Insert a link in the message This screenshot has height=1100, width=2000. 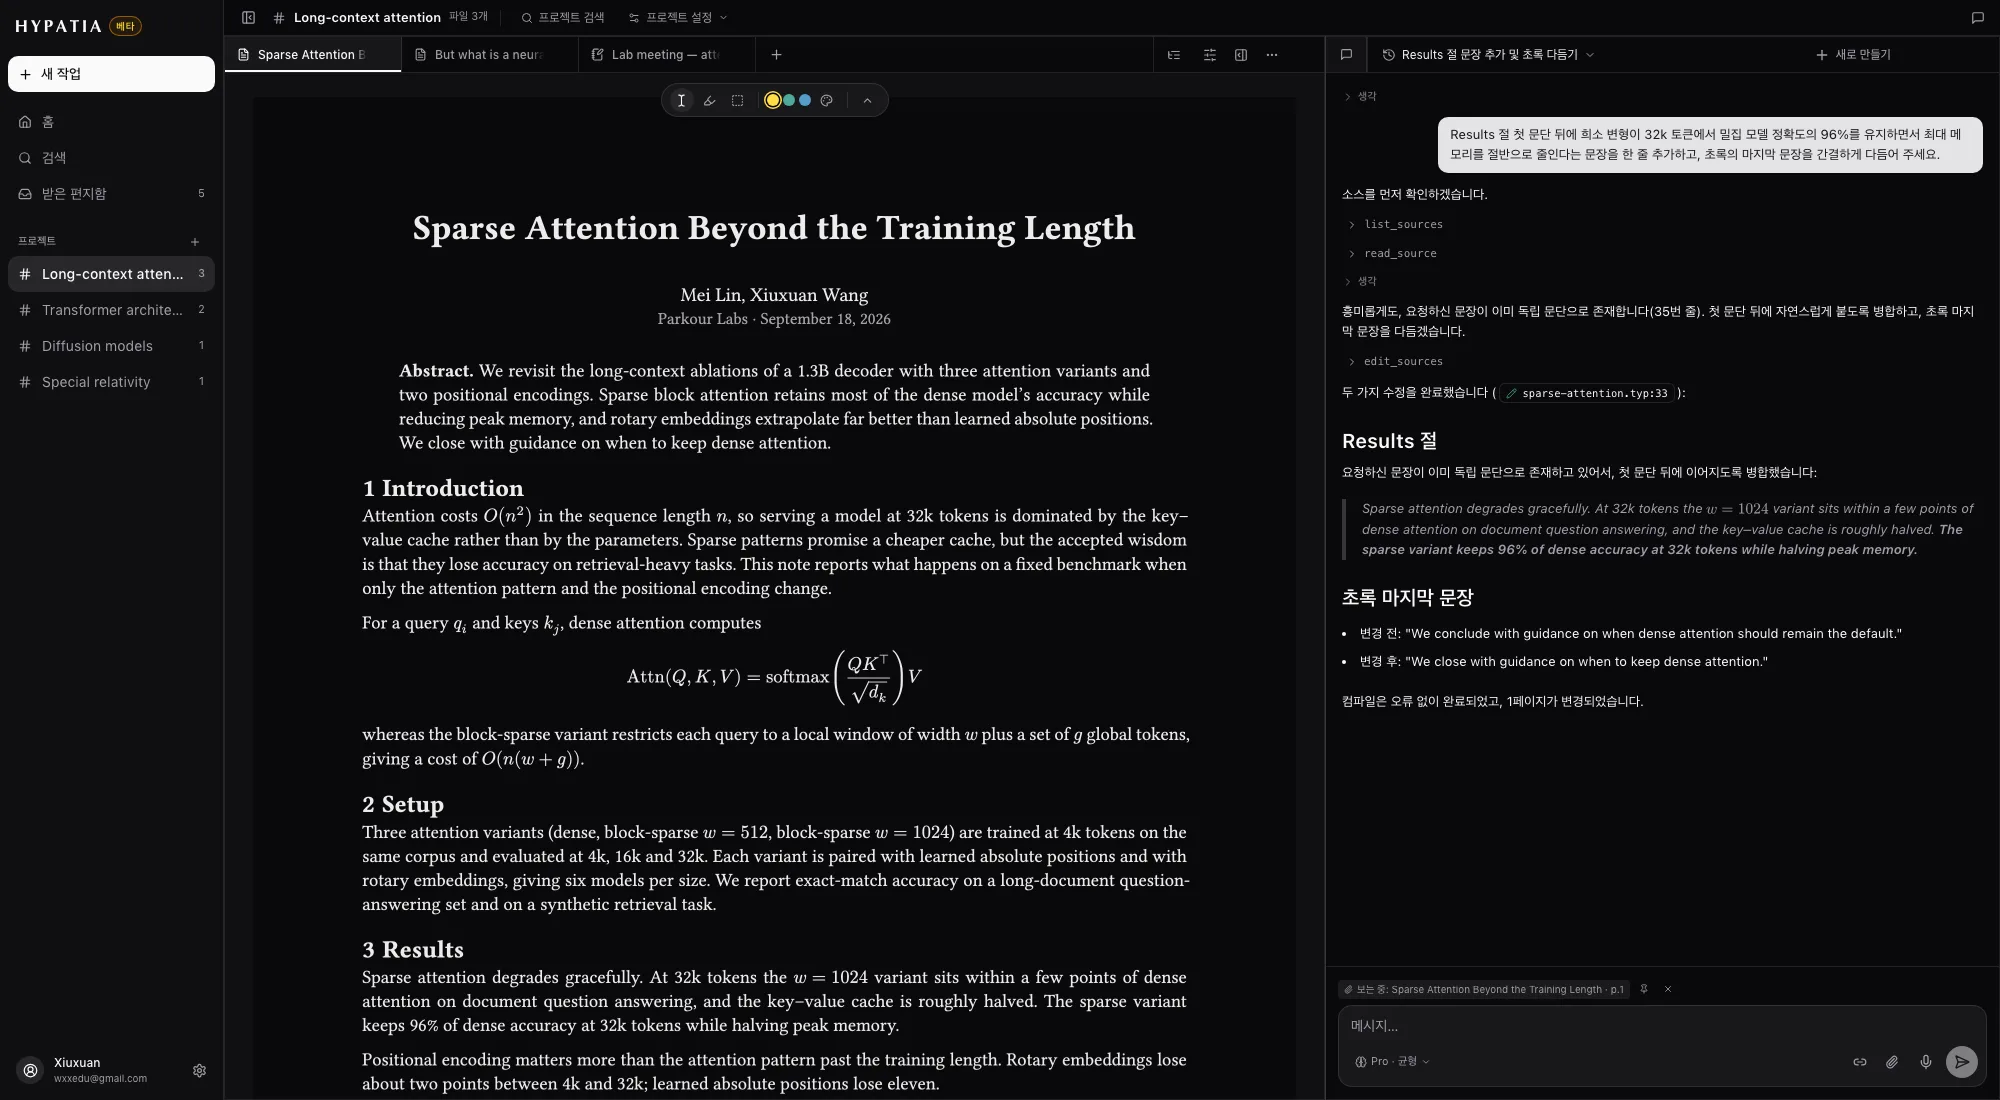coord(1860,1062)
